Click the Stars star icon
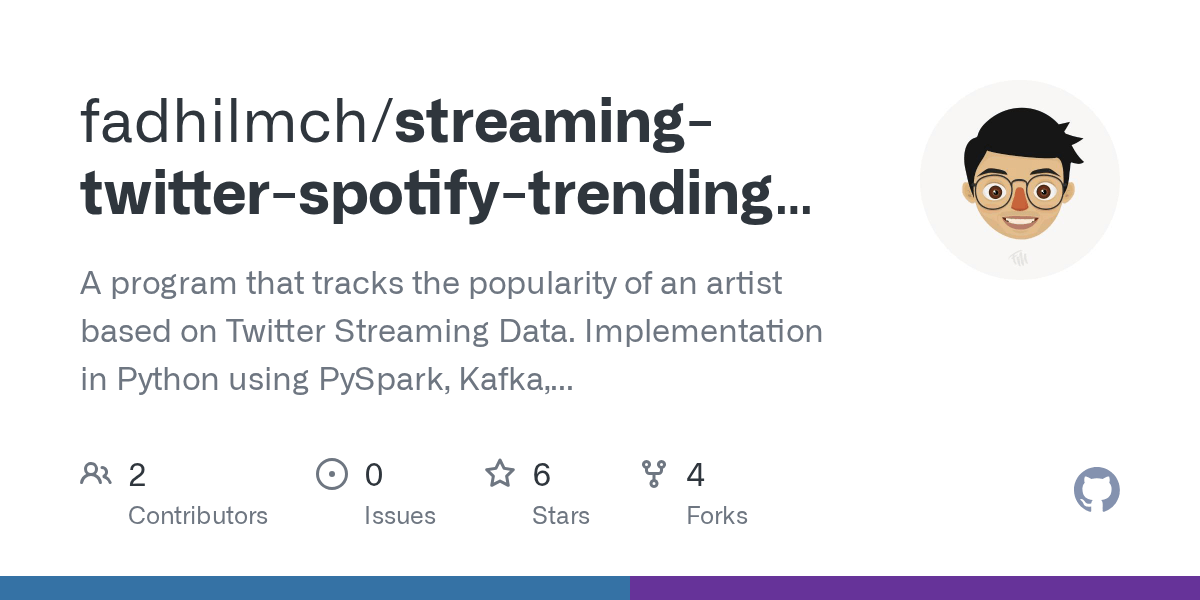This screenshot has width=1200, height=600. click(x=499, y=473)
